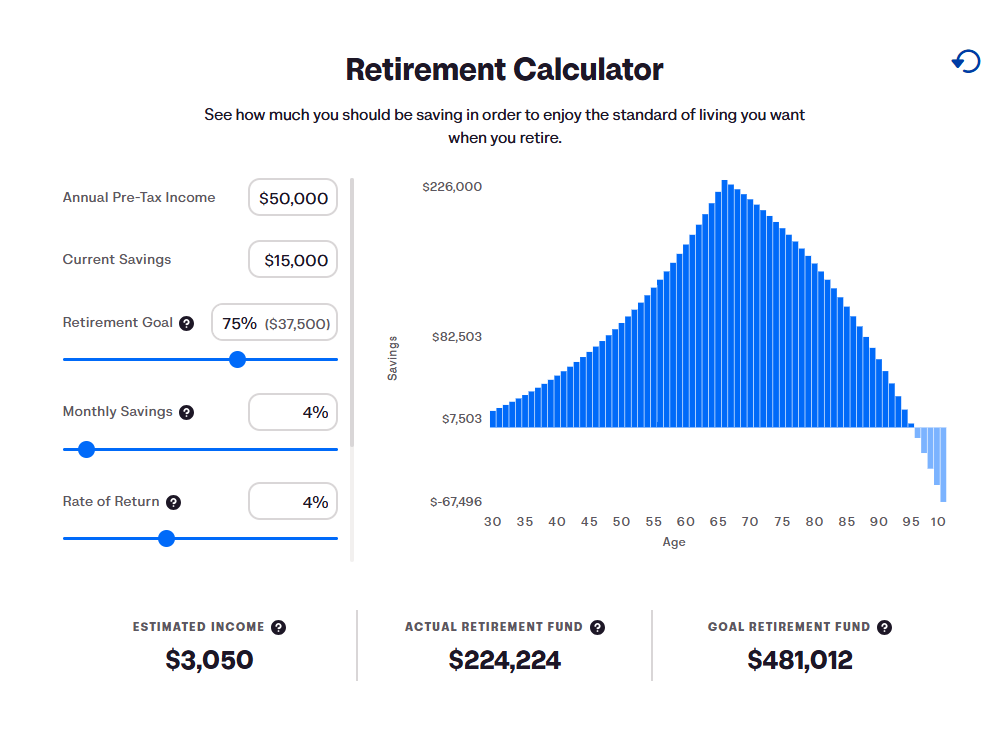Viewport: 1007px width, 734px height.
Task: Click the Retirement Goal slider handle
Action: (x=237, y=359)
